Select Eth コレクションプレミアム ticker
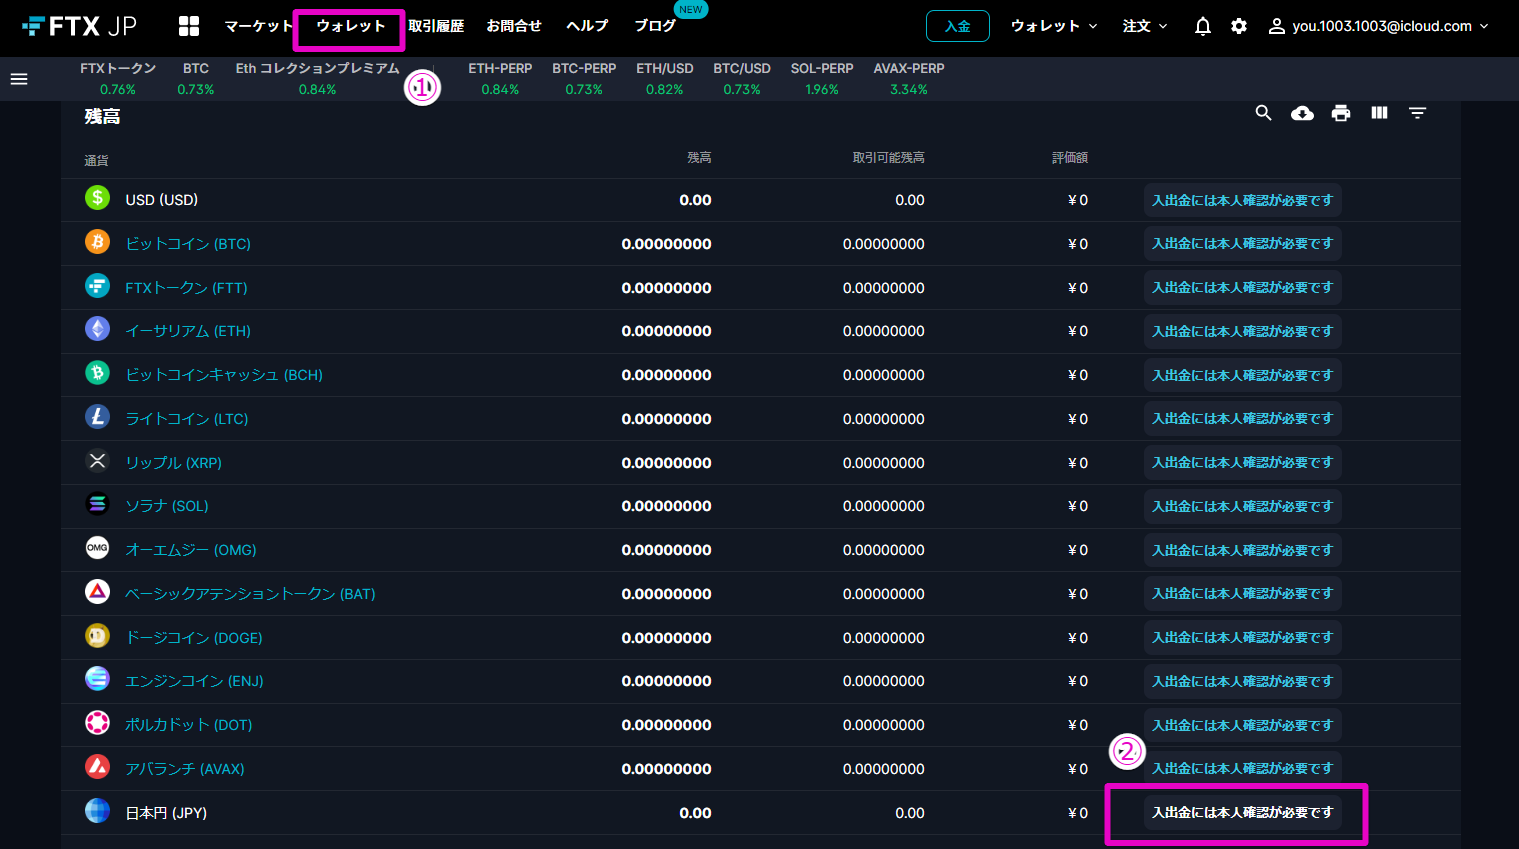Image resolution: width=1519 pixels, height=849 pixels. 317,78
